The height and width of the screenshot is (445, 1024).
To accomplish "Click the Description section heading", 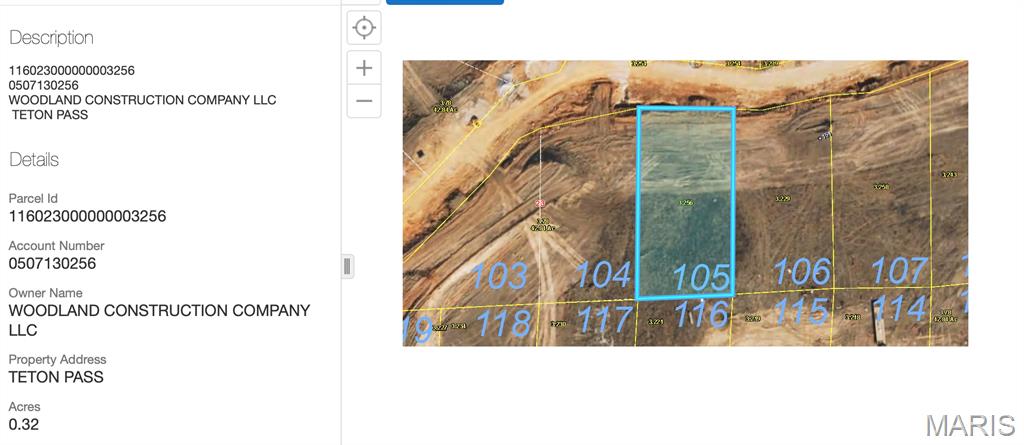I will pos(51,38).
